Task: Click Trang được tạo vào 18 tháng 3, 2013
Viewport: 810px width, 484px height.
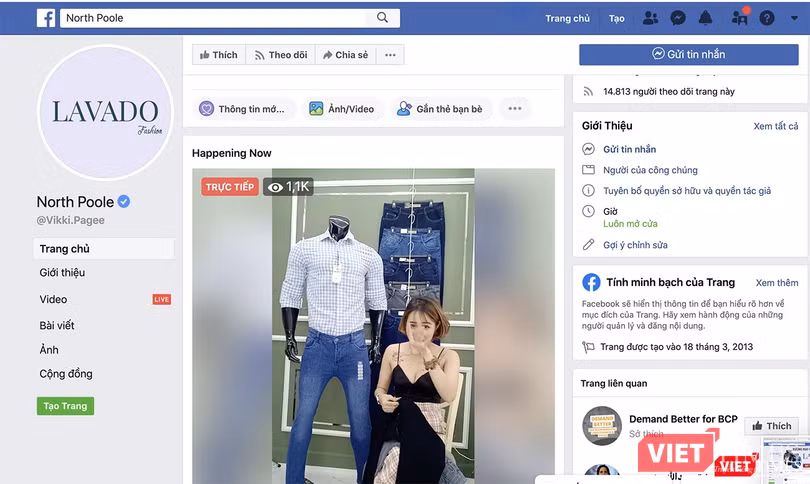Action: 676,347
